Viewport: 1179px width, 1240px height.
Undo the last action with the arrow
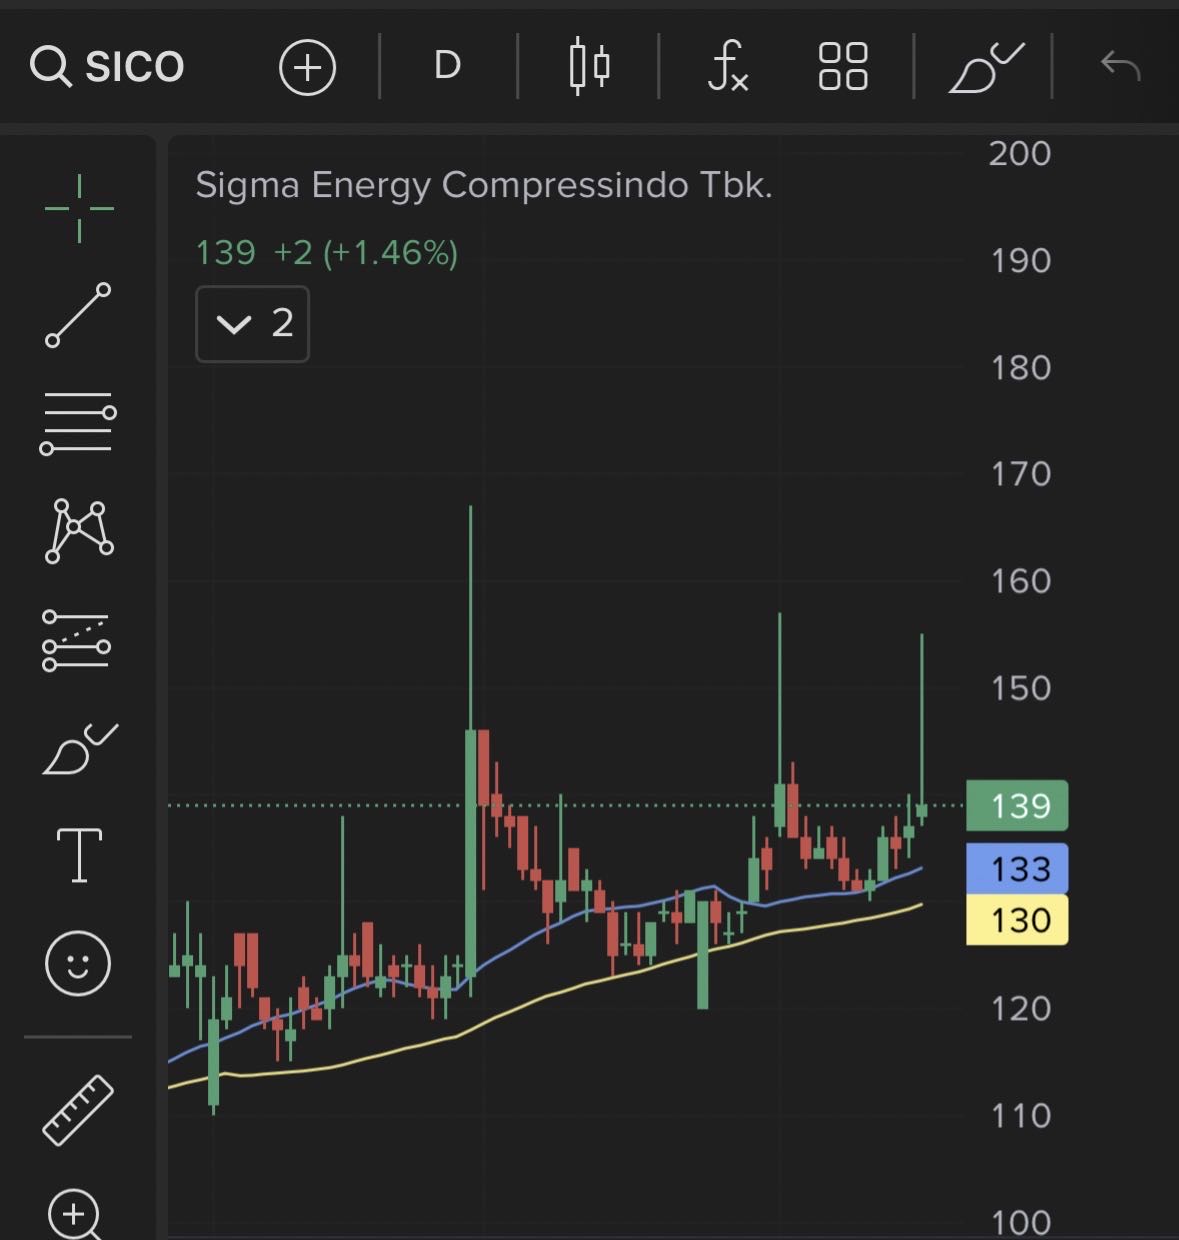[x=1120, y=66]
